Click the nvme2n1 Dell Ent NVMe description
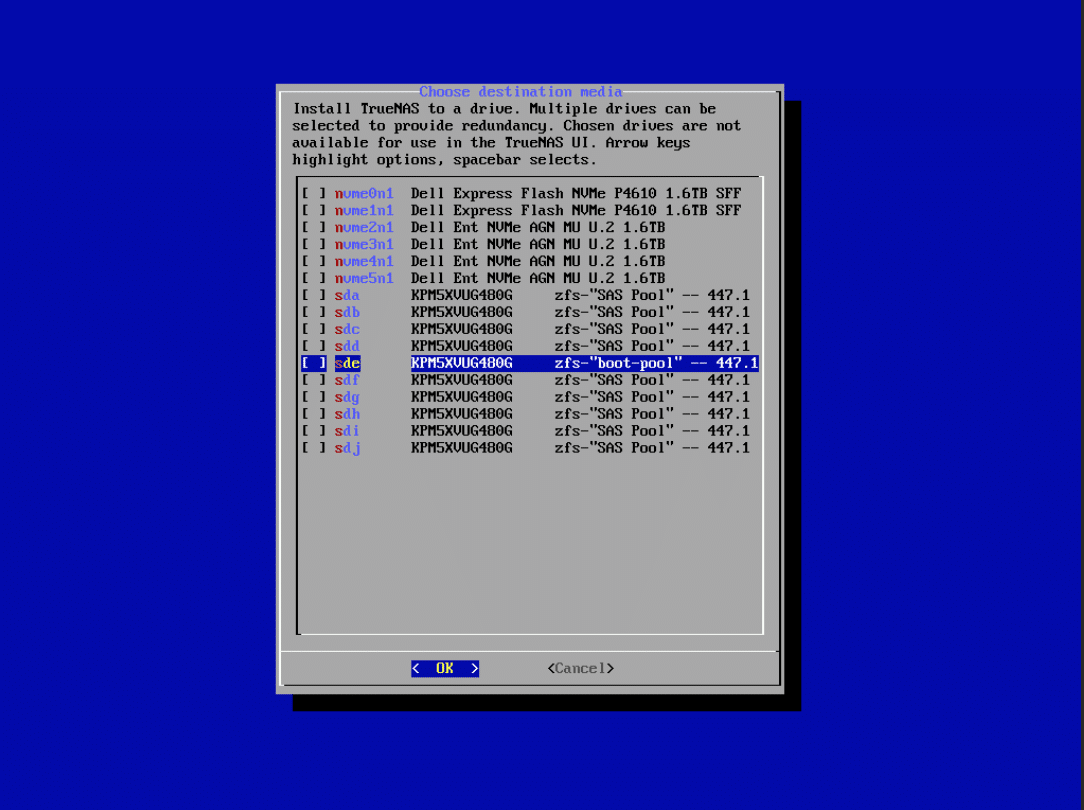 538,227
